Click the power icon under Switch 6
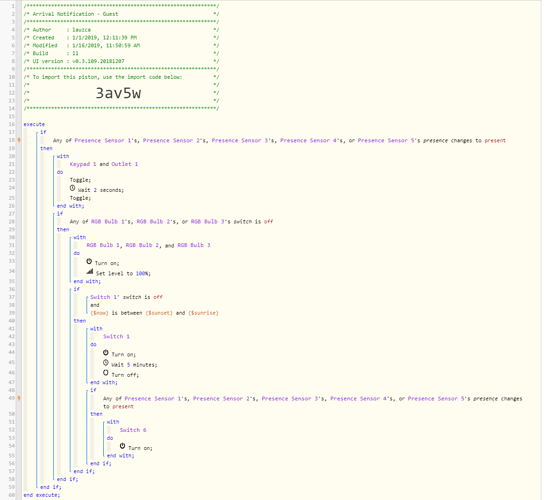Screen dimensions: 545x500 tap(122, 446)
